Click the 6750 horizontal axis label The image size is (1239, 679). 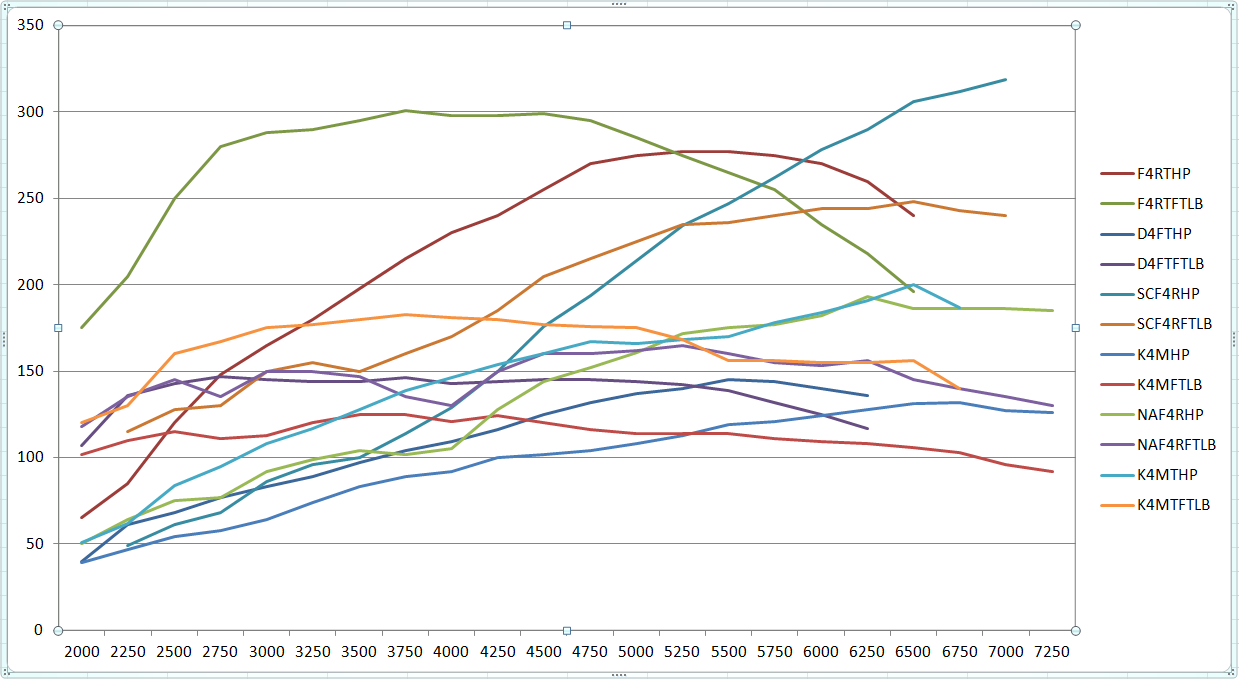pyautogui.click(x=960, y=651)
